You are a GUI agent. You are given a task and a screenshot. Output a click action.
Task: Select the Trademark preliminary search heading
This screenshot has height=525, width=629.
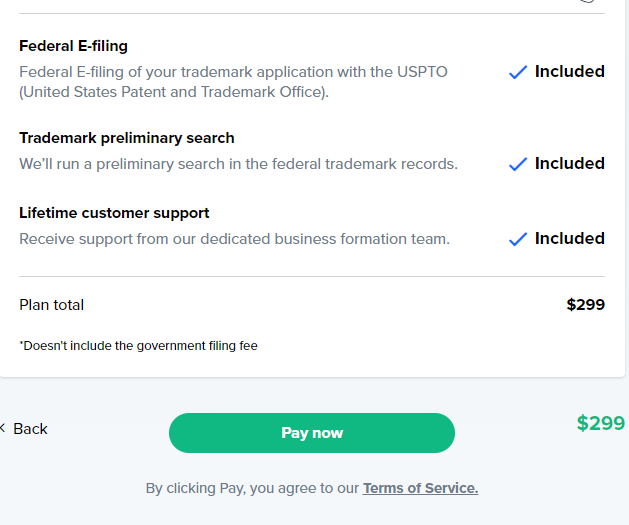[x=126, y=138]
